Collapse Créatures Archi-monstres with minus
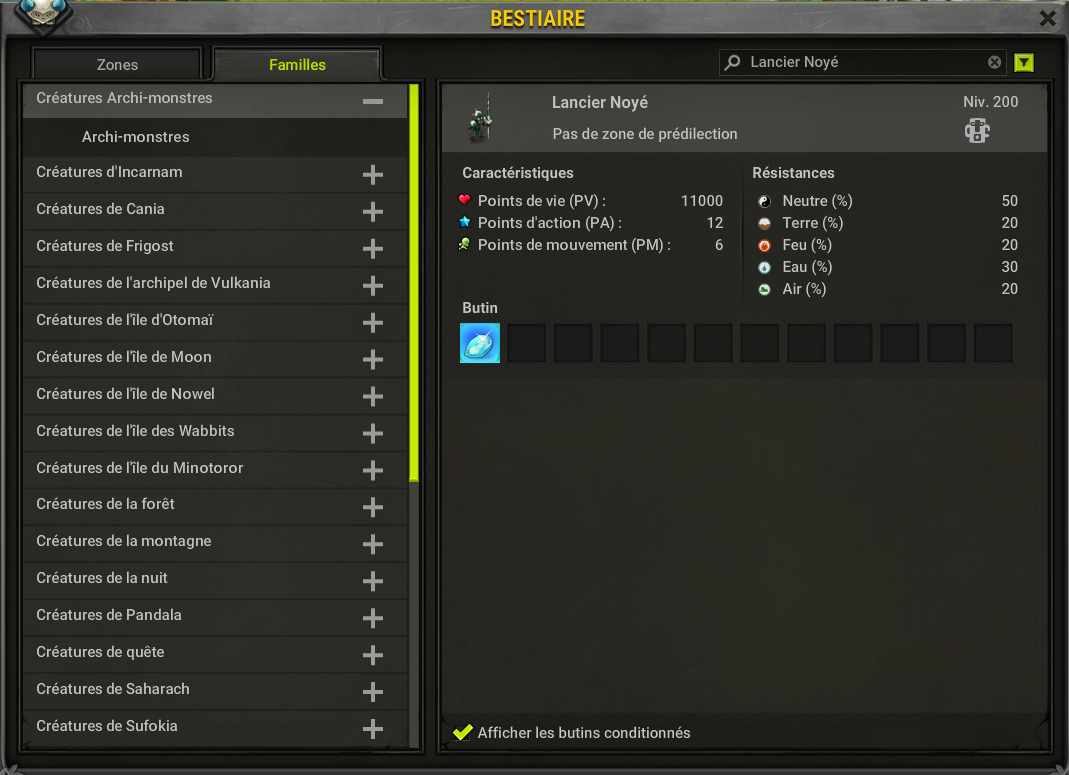The height and width of the screenshot is (775, 1069). pos(372,101)
